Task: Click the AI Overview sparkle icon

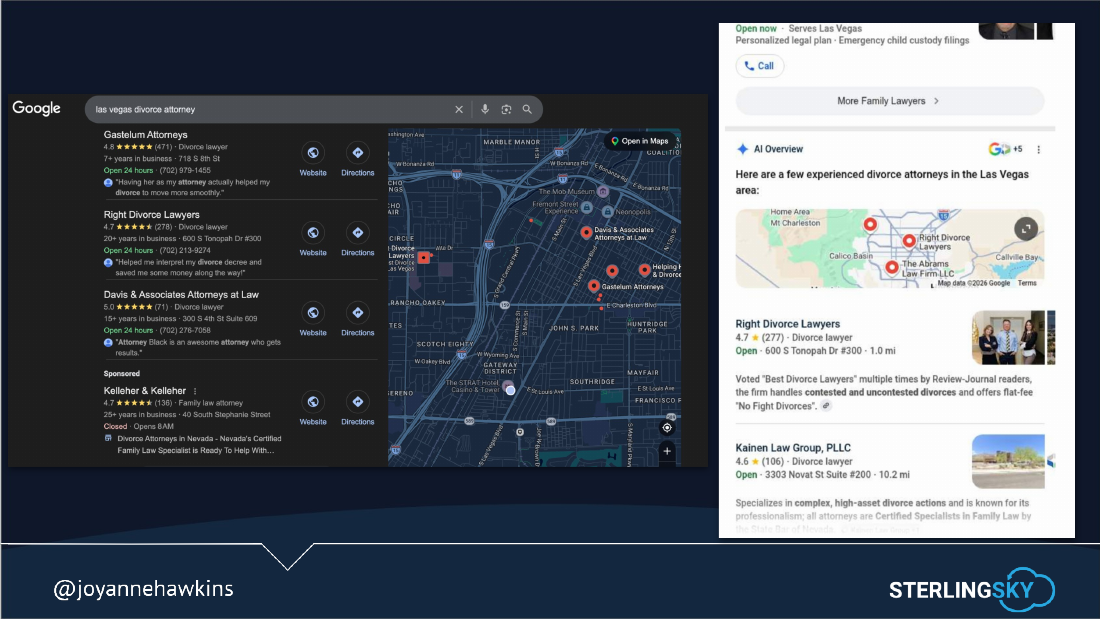Action: point(742,149)
